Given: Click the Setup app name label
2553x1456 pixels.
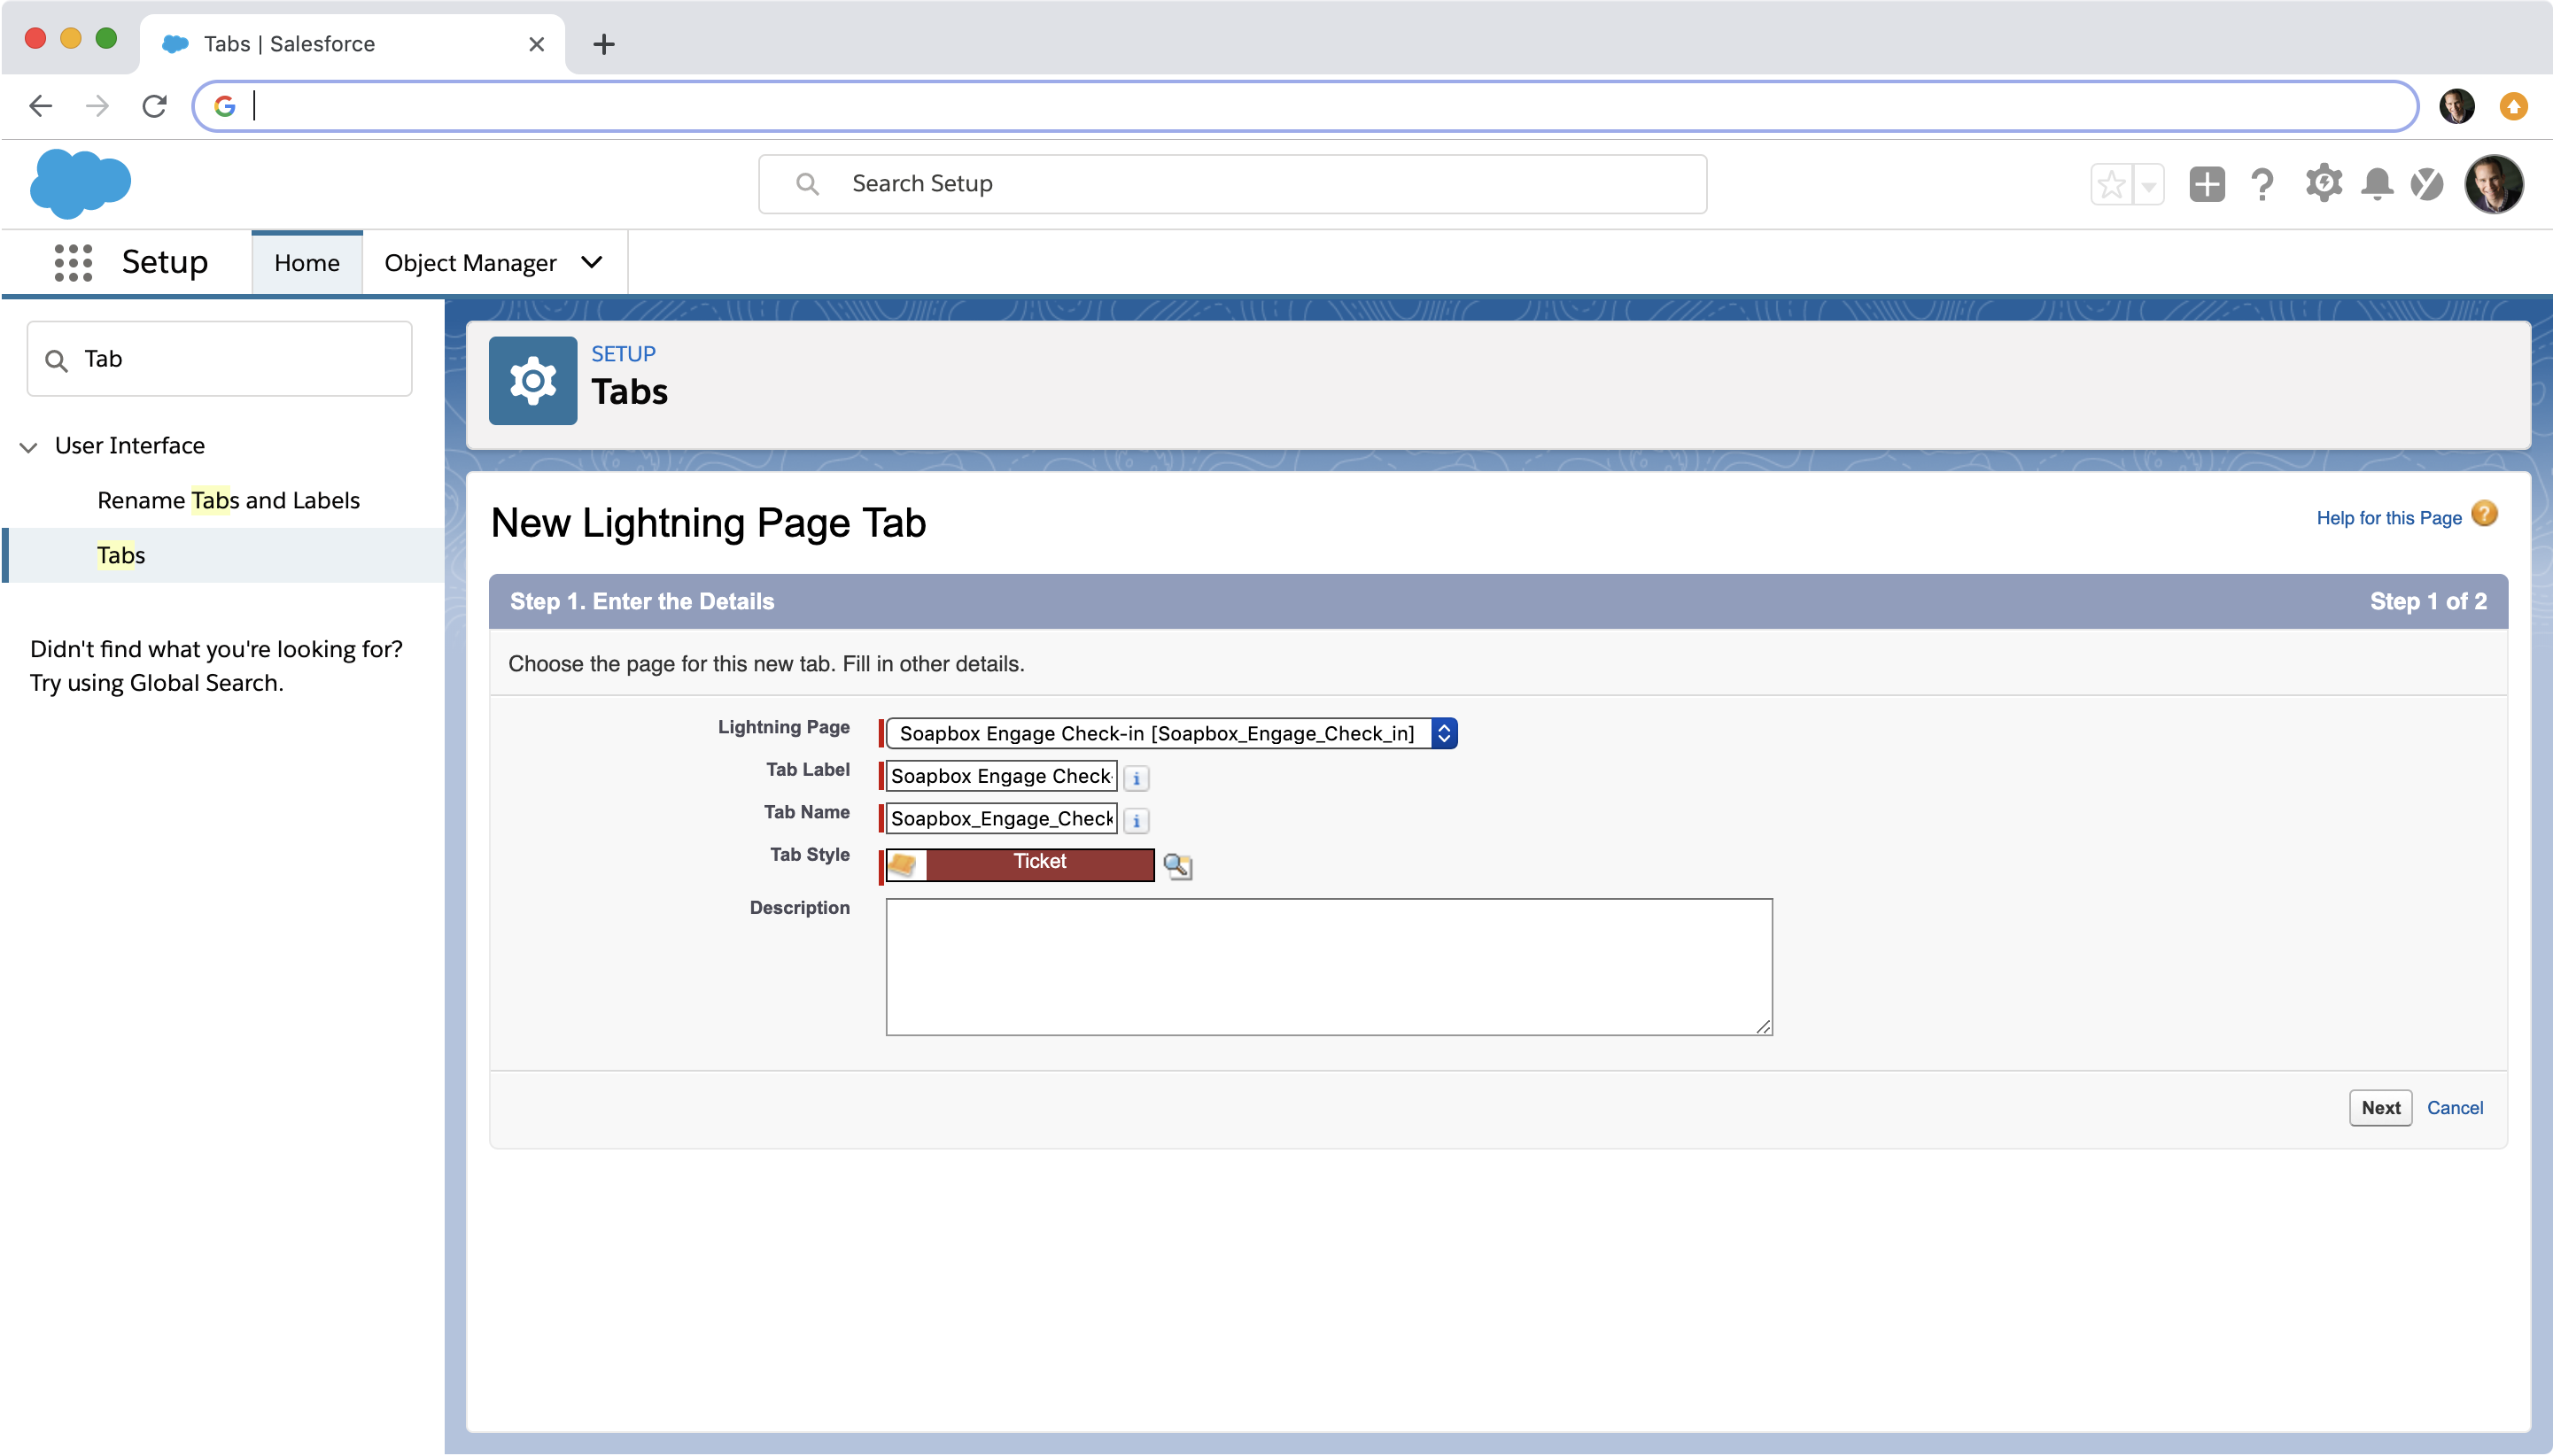Looking at the screenshot, I should coord(165,262).
